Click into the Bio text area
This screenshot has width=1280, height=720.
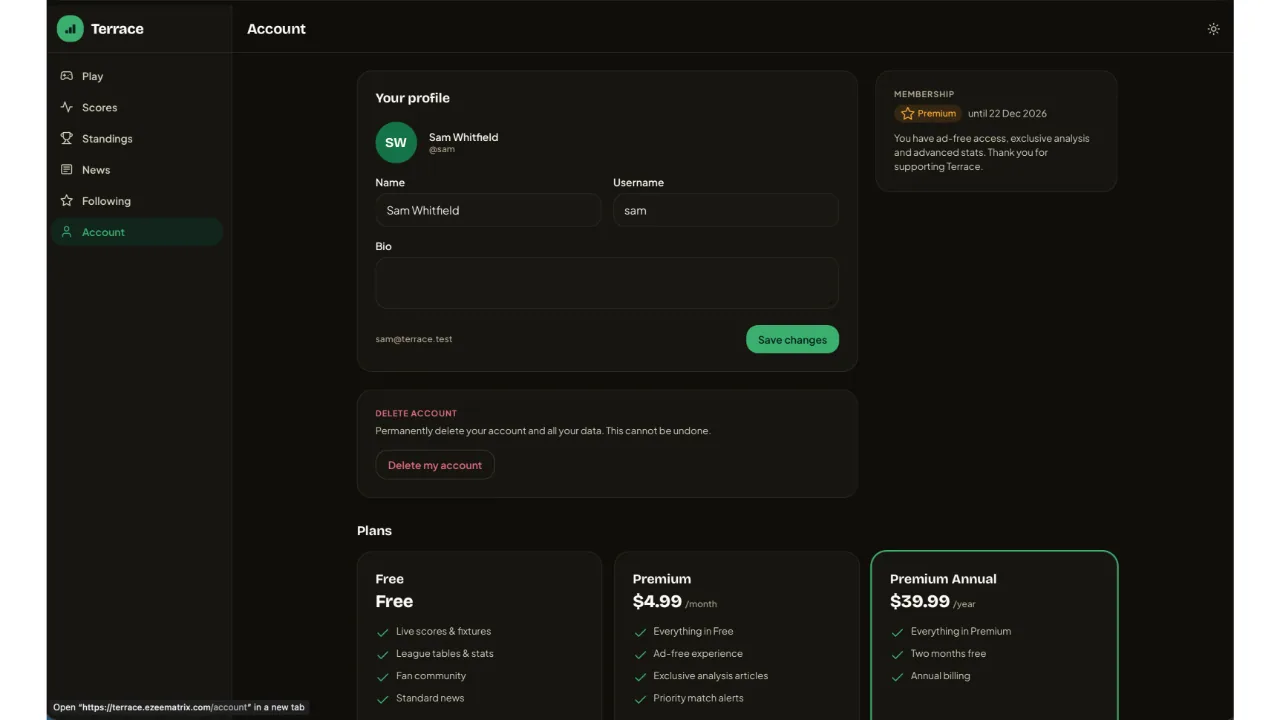[607, 283]
